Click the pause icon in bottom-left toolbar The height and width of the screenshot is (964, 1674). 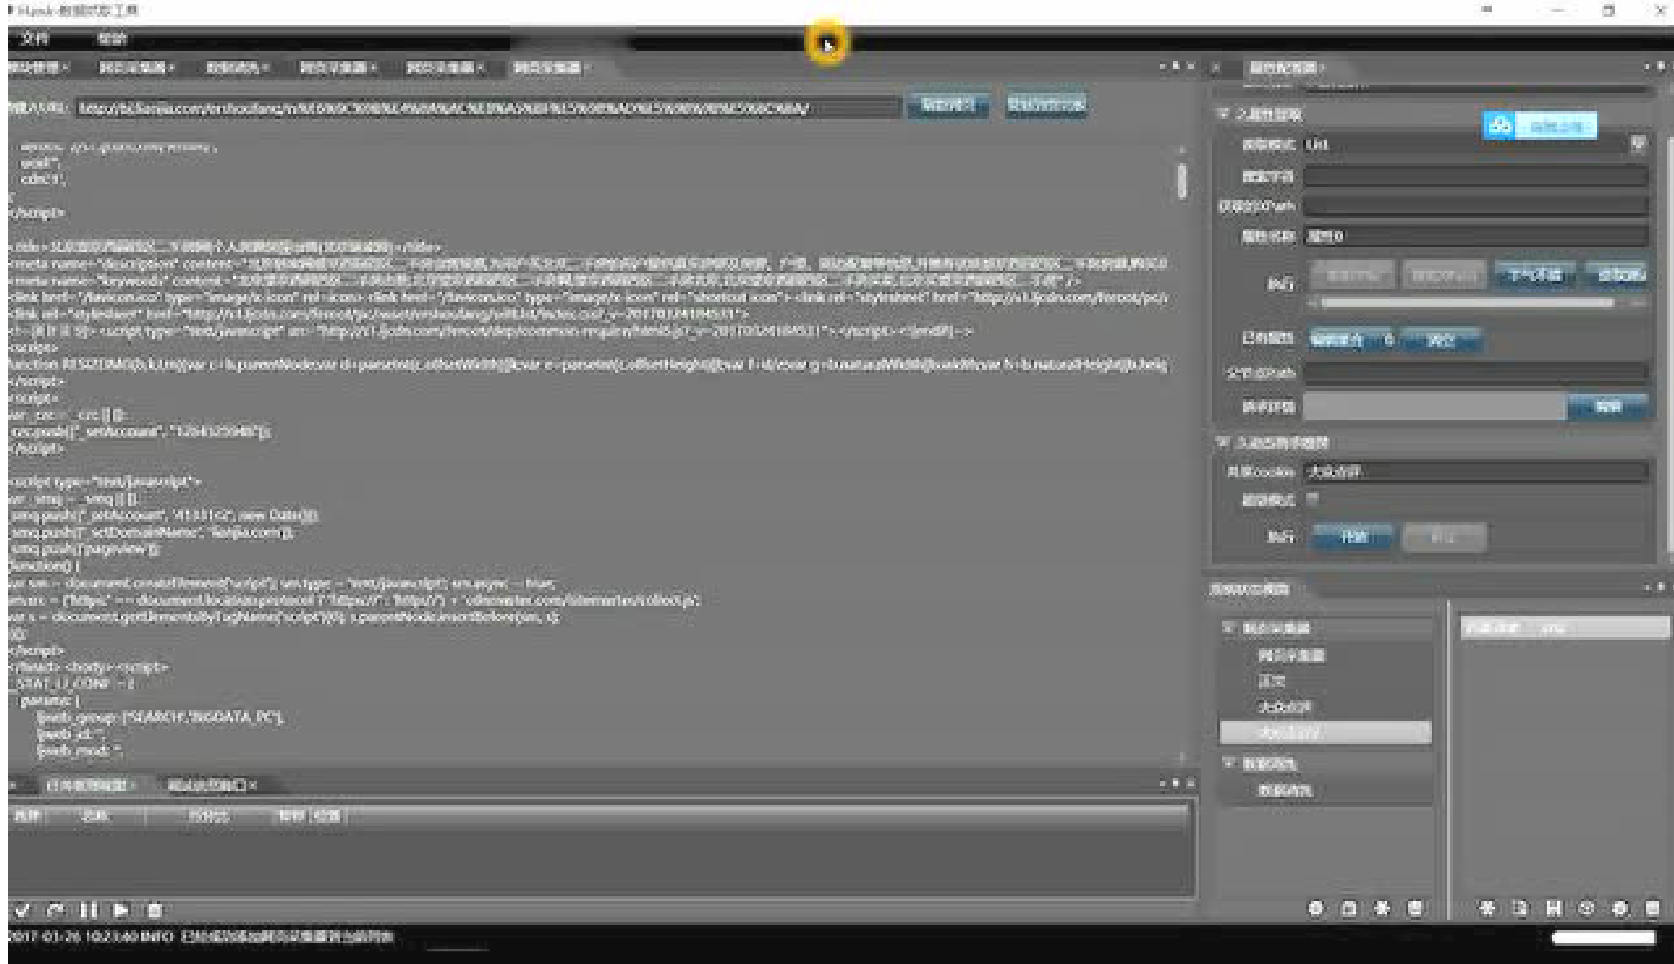click(88, 910)
